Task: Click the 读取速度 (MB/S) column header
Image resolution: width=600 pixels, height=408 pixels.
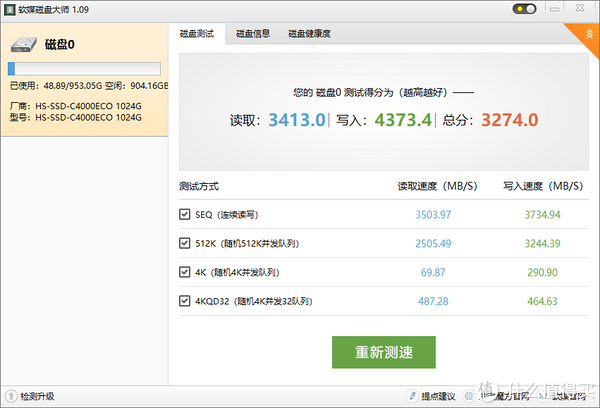Action: click(437, 186)
